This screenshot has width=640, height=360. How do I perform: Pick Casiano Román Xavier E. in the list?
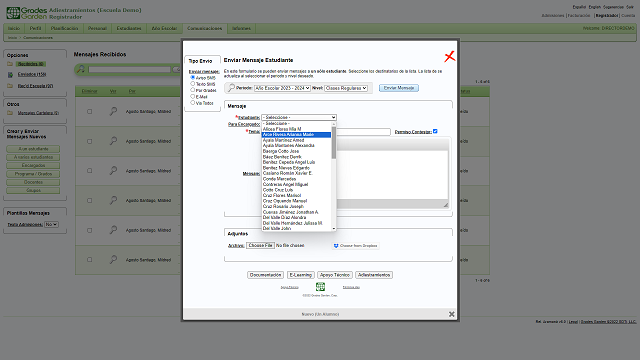(x=296, y=173)
